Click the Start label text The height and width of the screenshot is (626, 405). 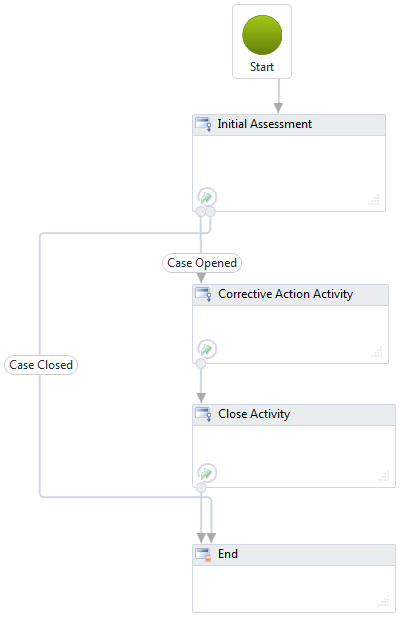click(x=262, y=67)
